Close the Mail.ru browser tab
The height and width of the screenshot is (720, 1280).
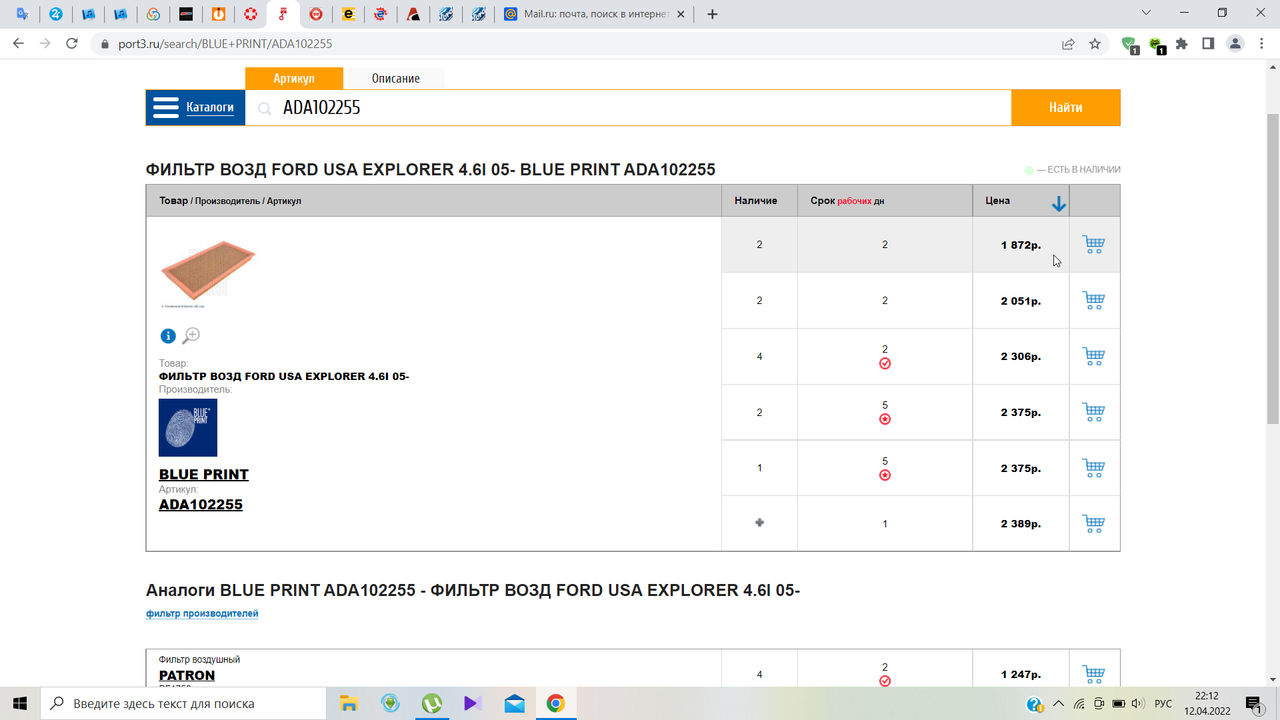680,14
